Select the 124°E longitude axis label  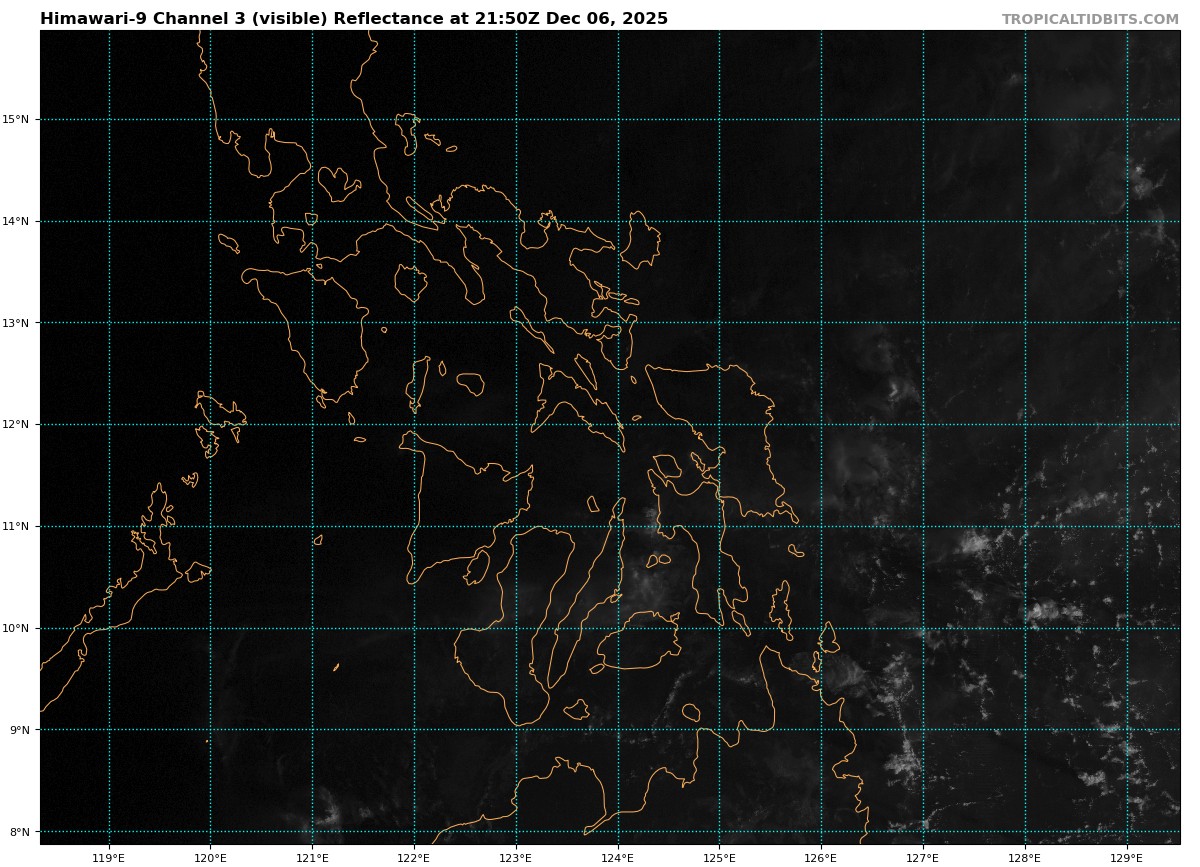pyautogui.click(x=617, y=858)
